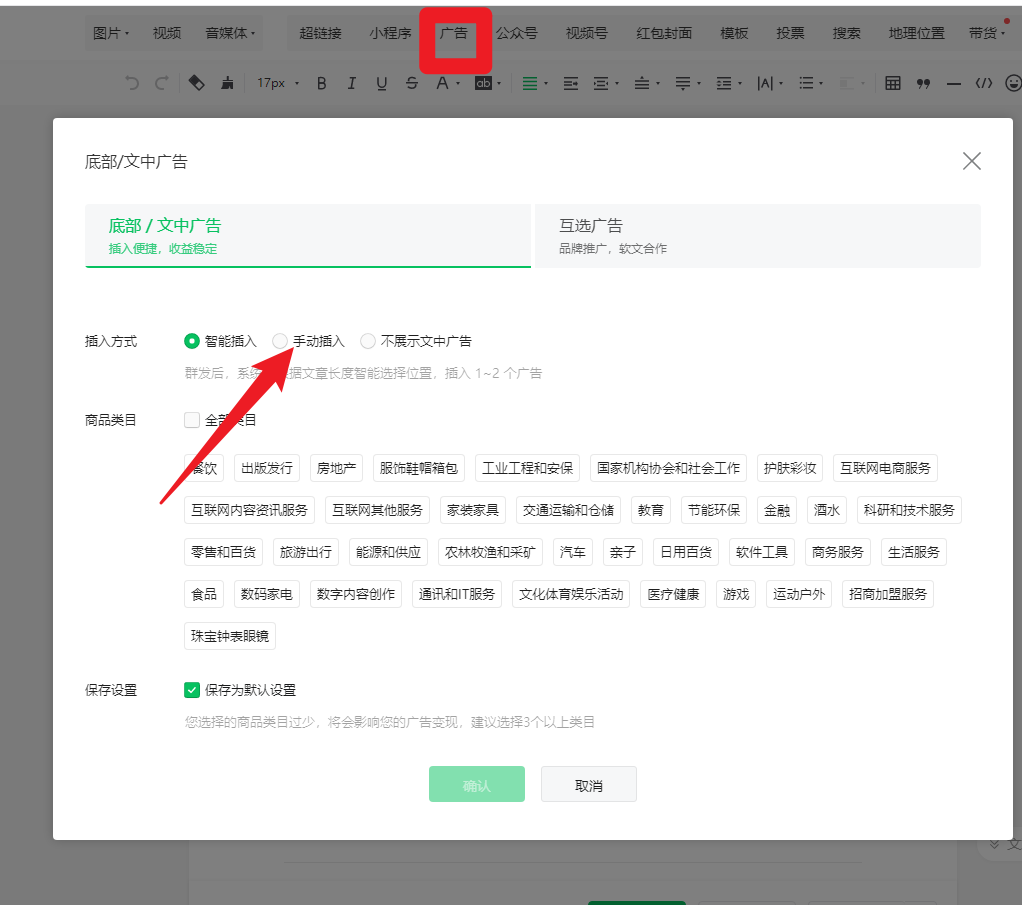1022x905 pixels.
Task: Click the line height icon
Action: tap(723, 83)
